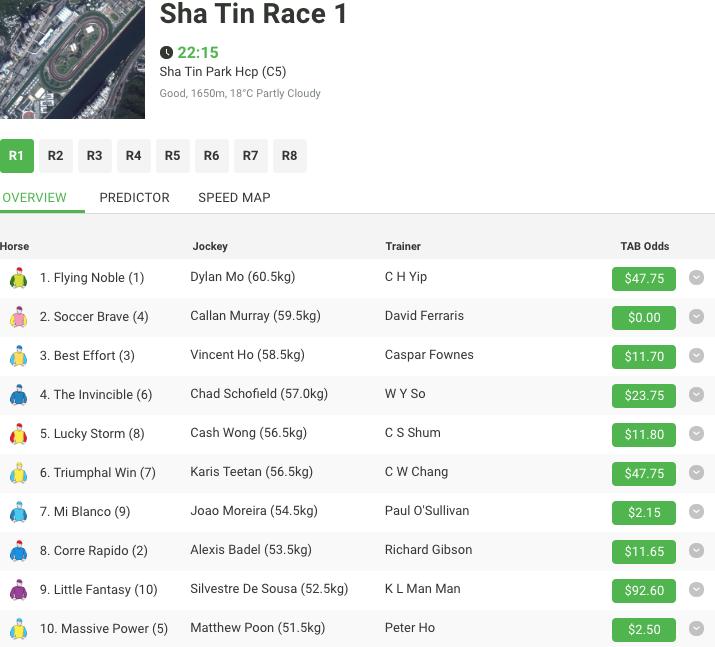Click Lucky Storm's red and yellow silks icon
Screen dimensions: 715x647
(18, 434)
